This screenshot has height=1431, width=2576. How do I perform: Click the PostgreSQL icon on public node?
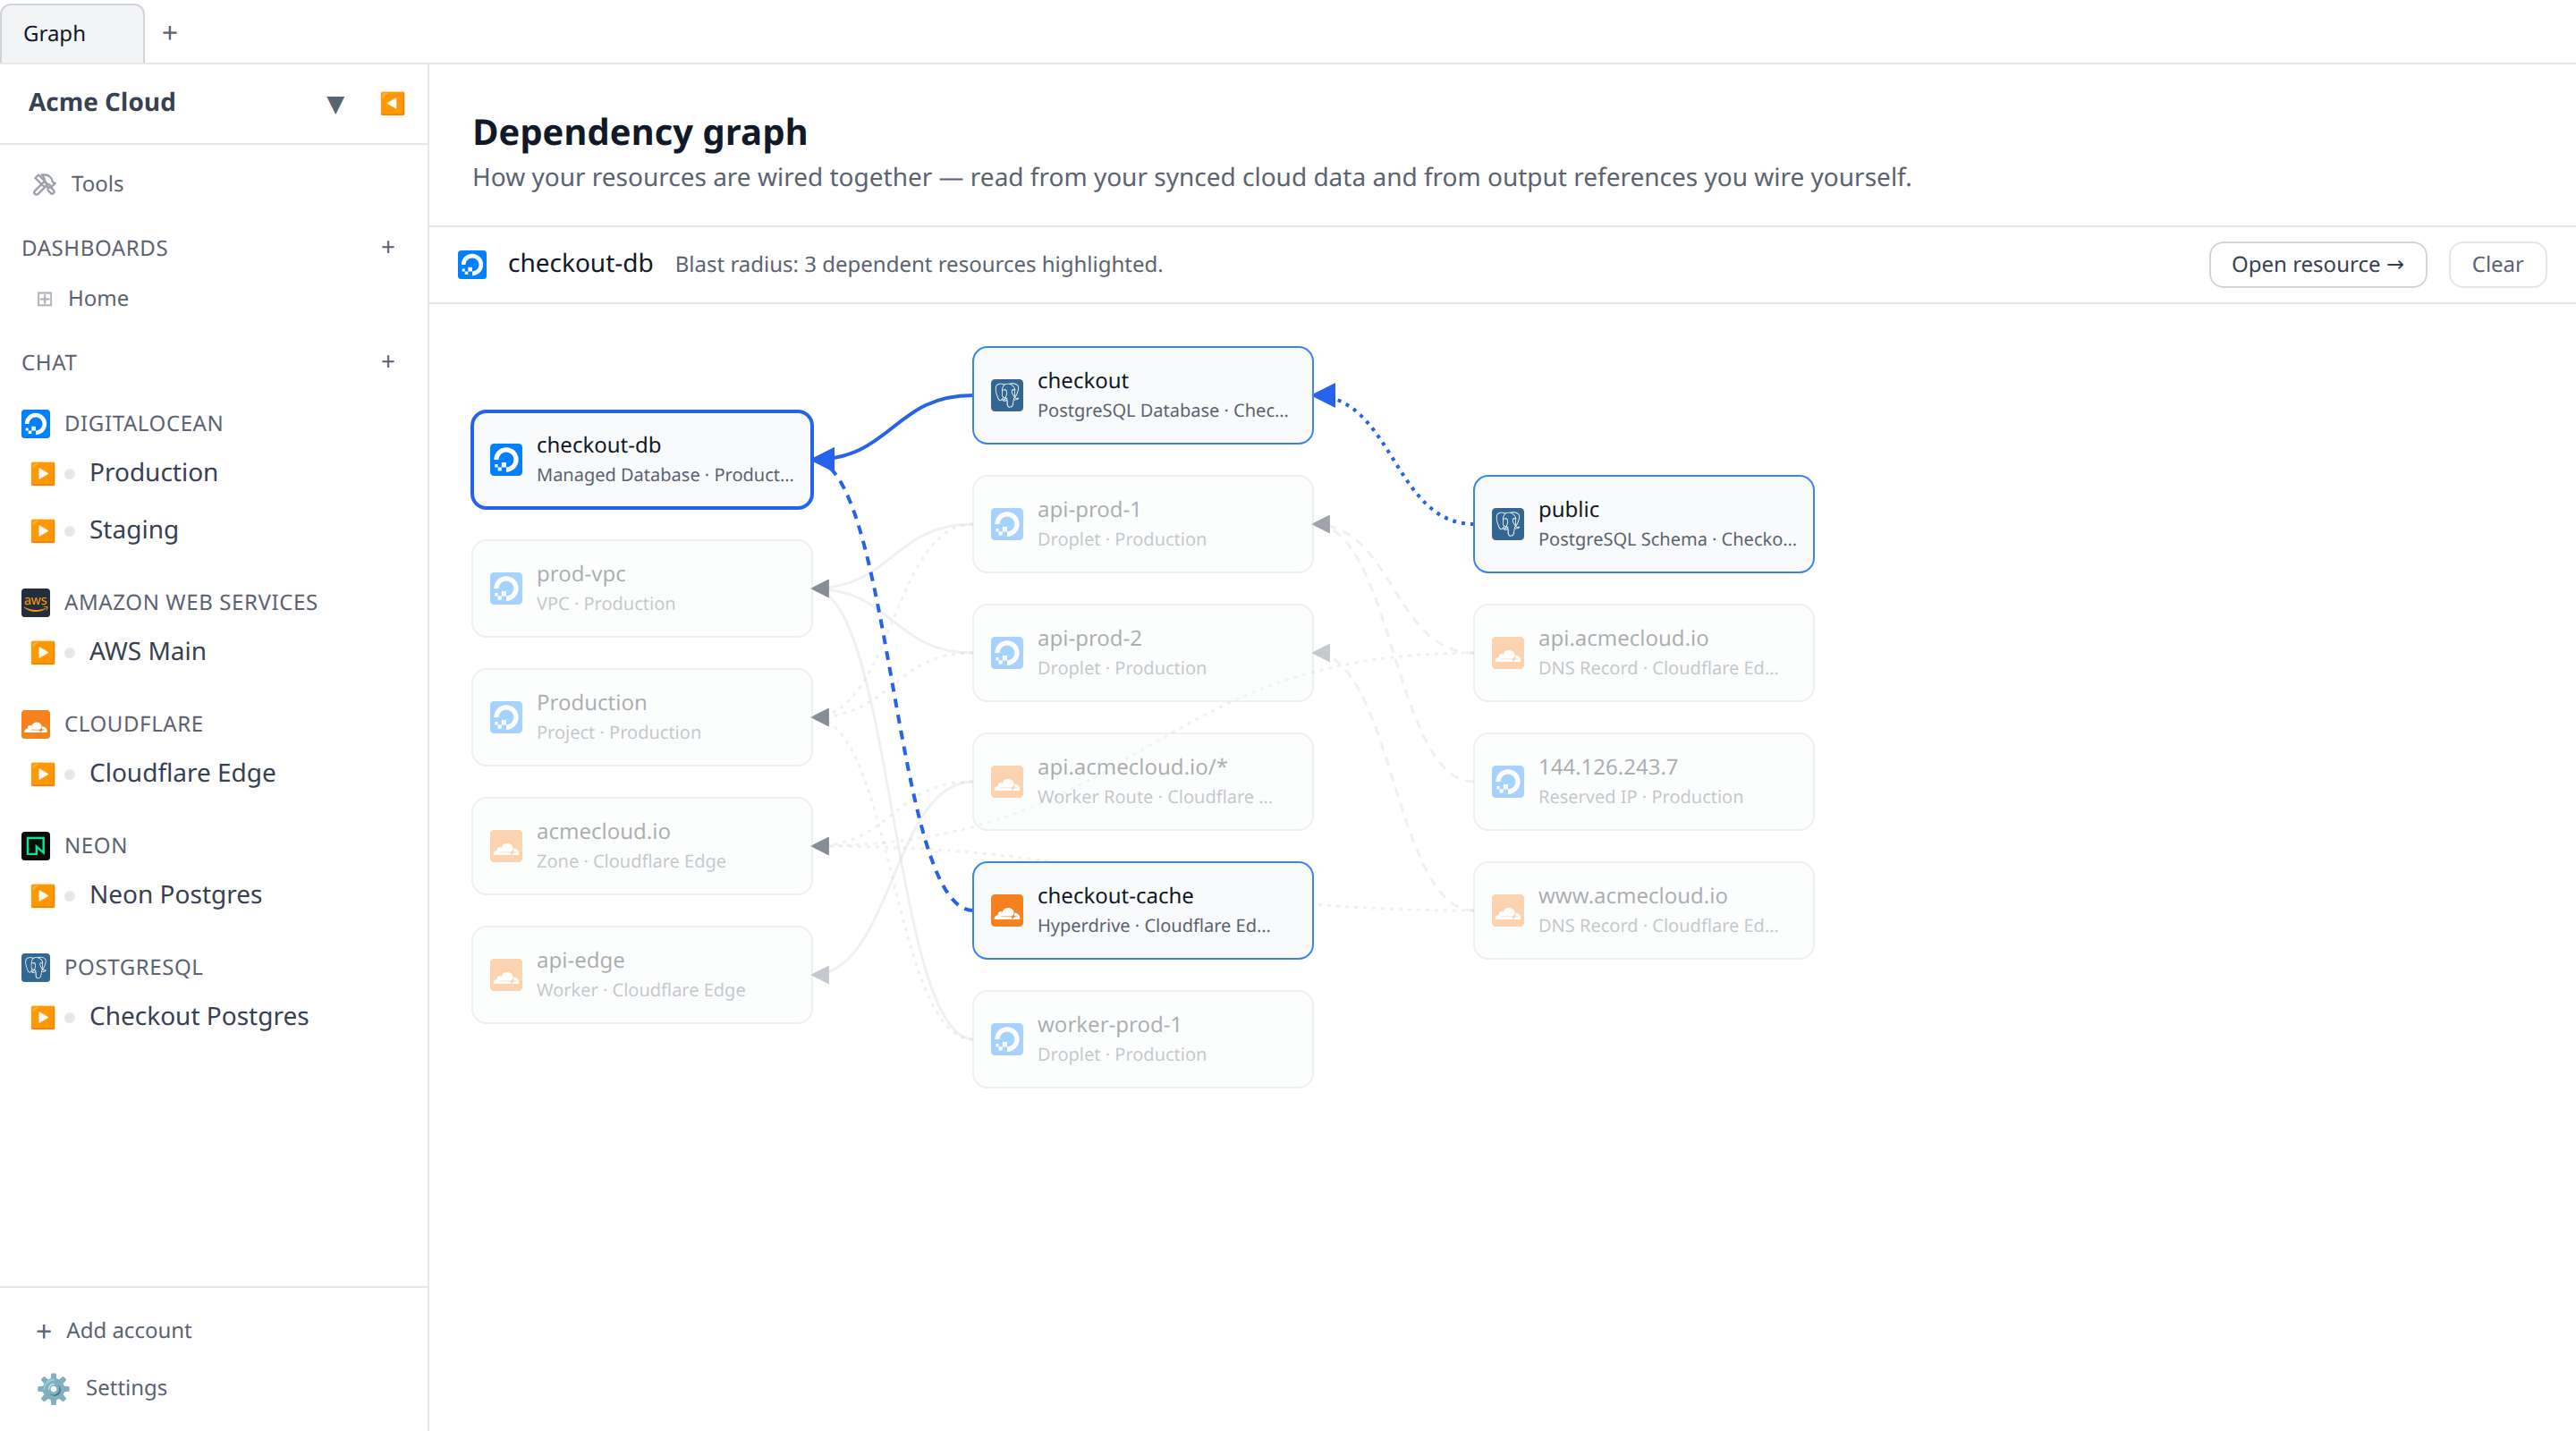tap(1508, 524)
